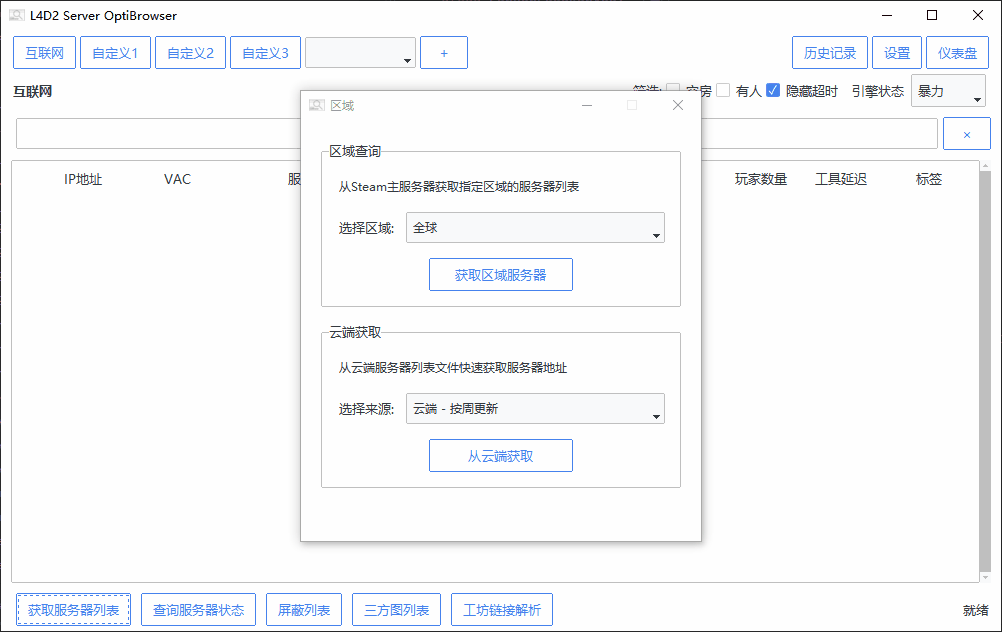Select the 互联网 tab

tap(44, 52)
